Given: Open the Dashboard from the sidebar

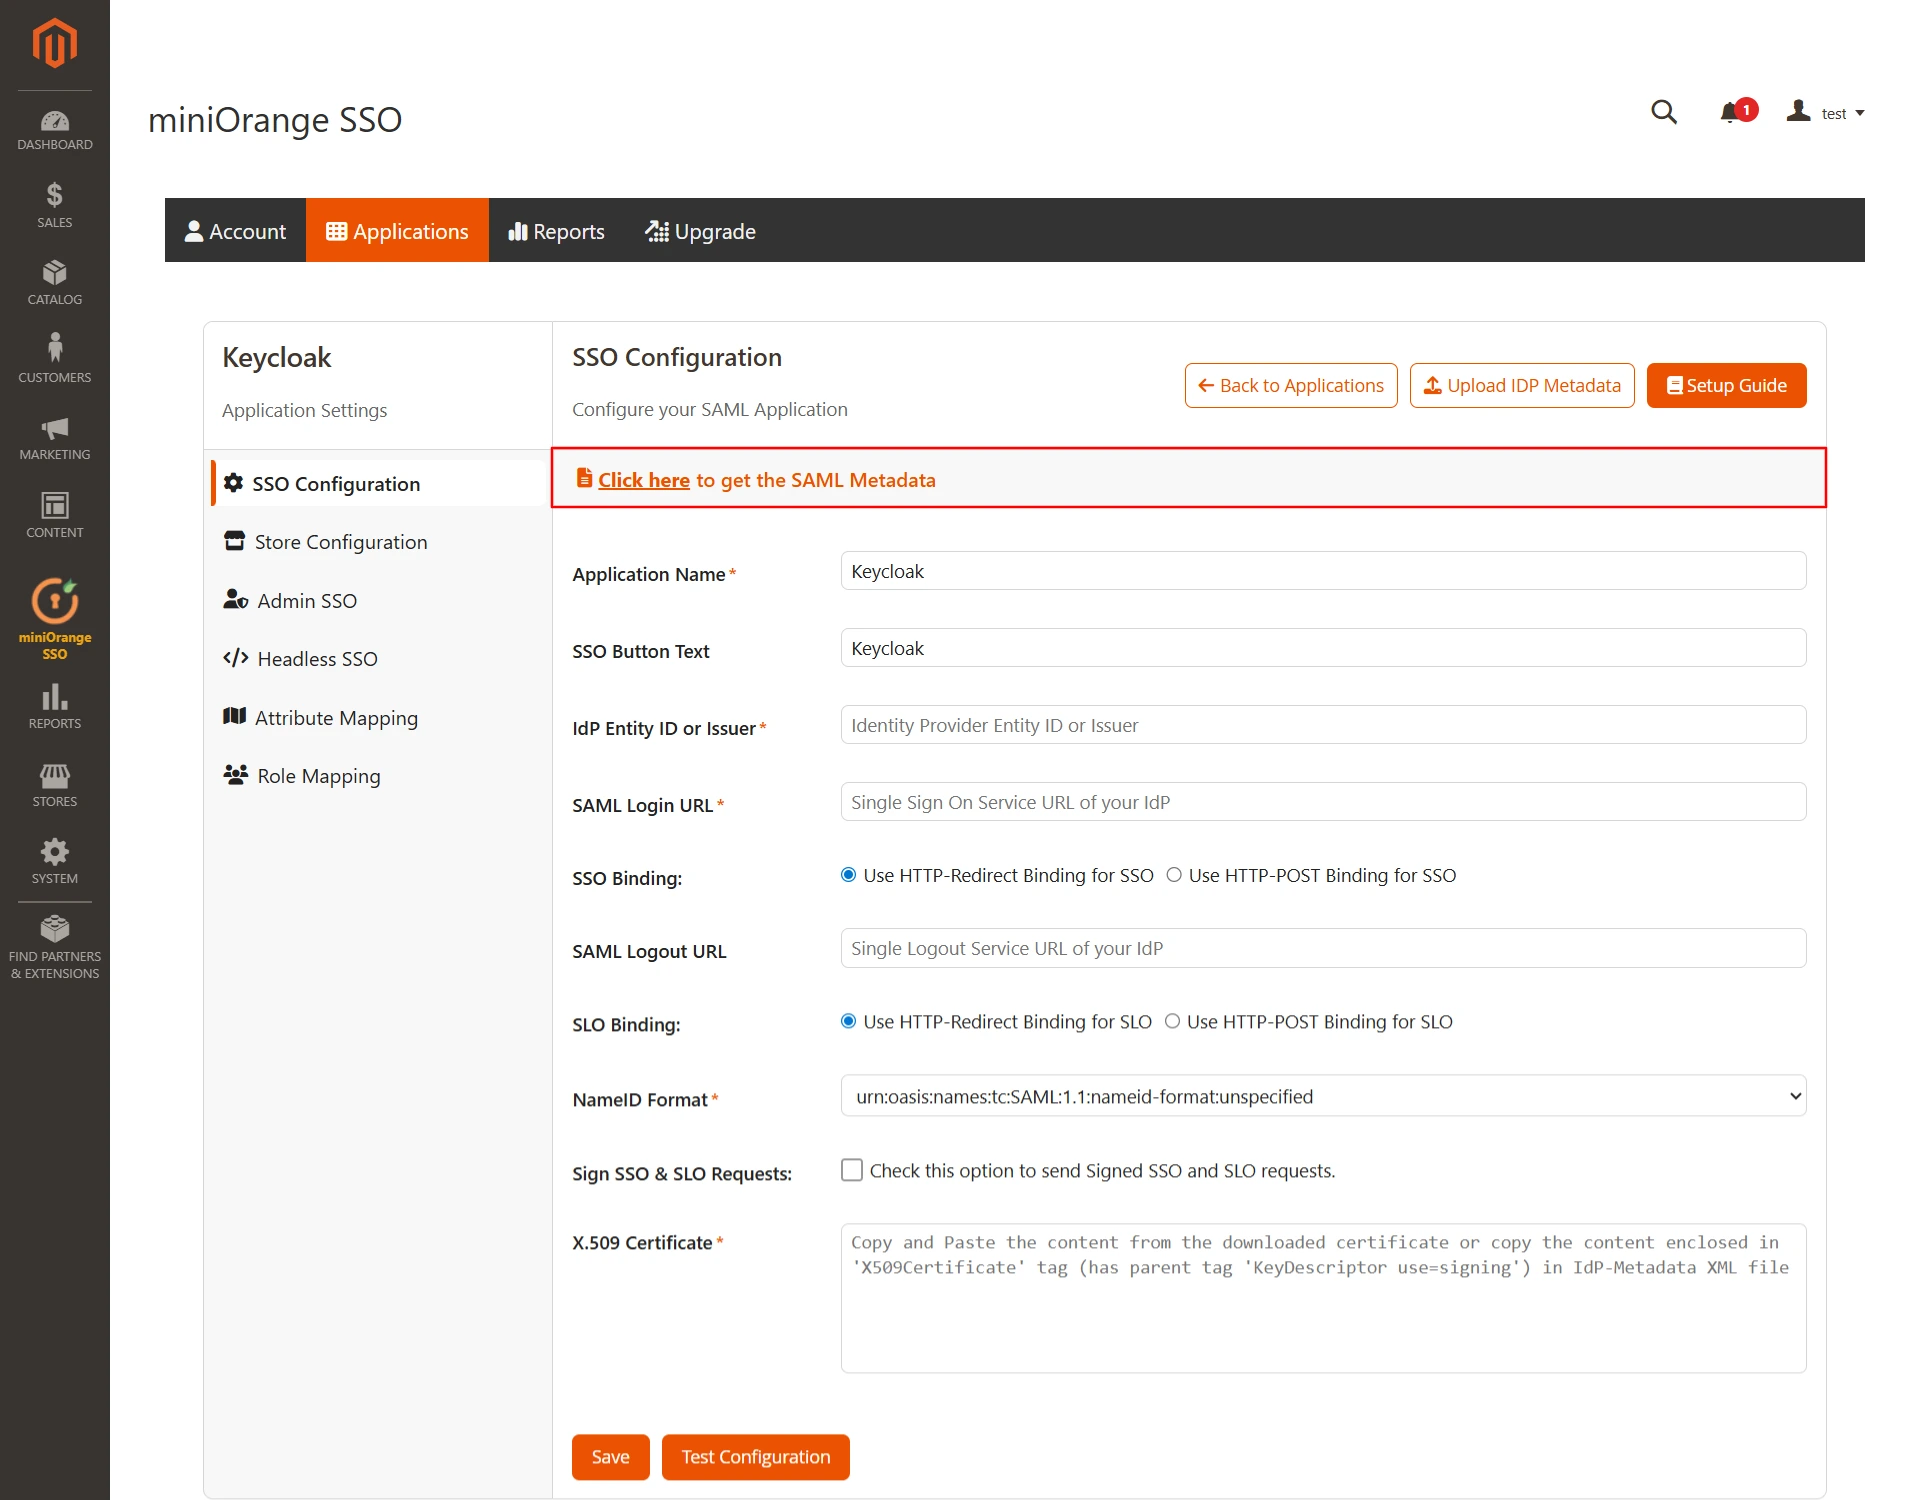Looking at the screenshot, I should [x=54, y=129].
